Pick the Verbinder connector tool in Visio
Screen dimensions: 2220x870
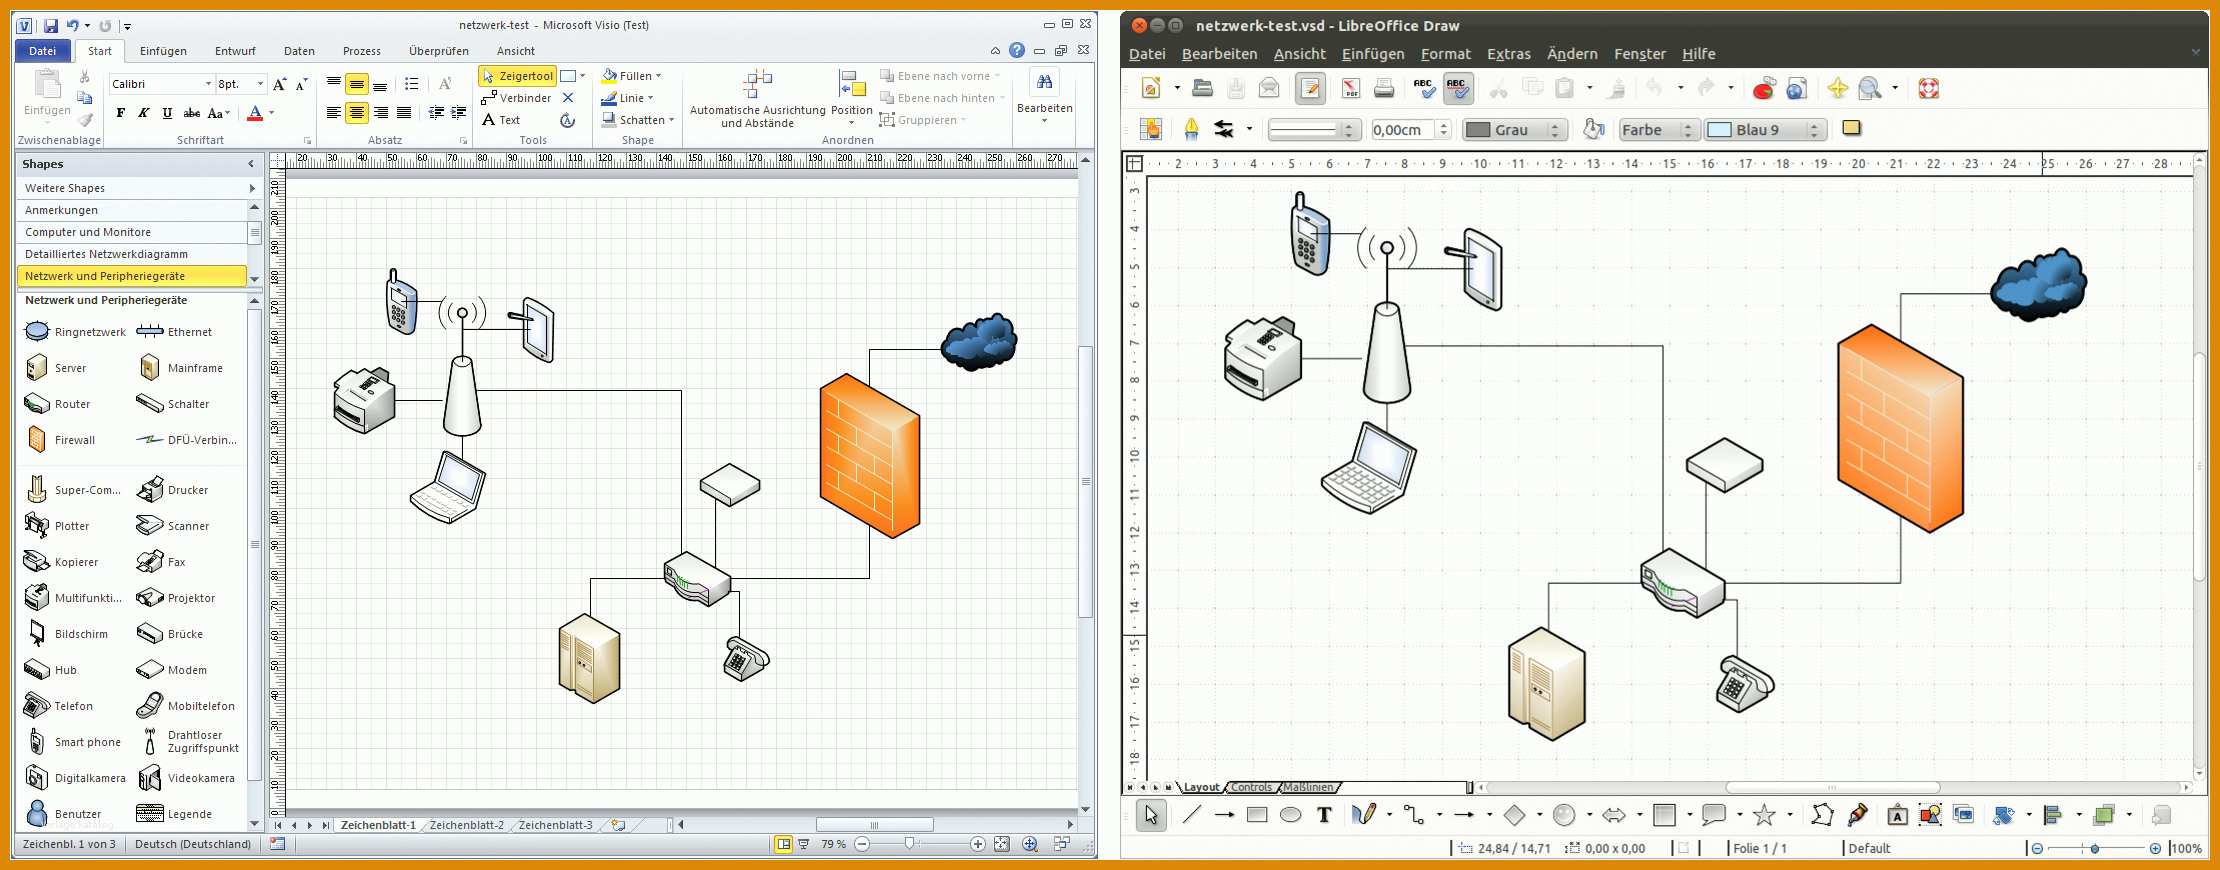point(516,98)
